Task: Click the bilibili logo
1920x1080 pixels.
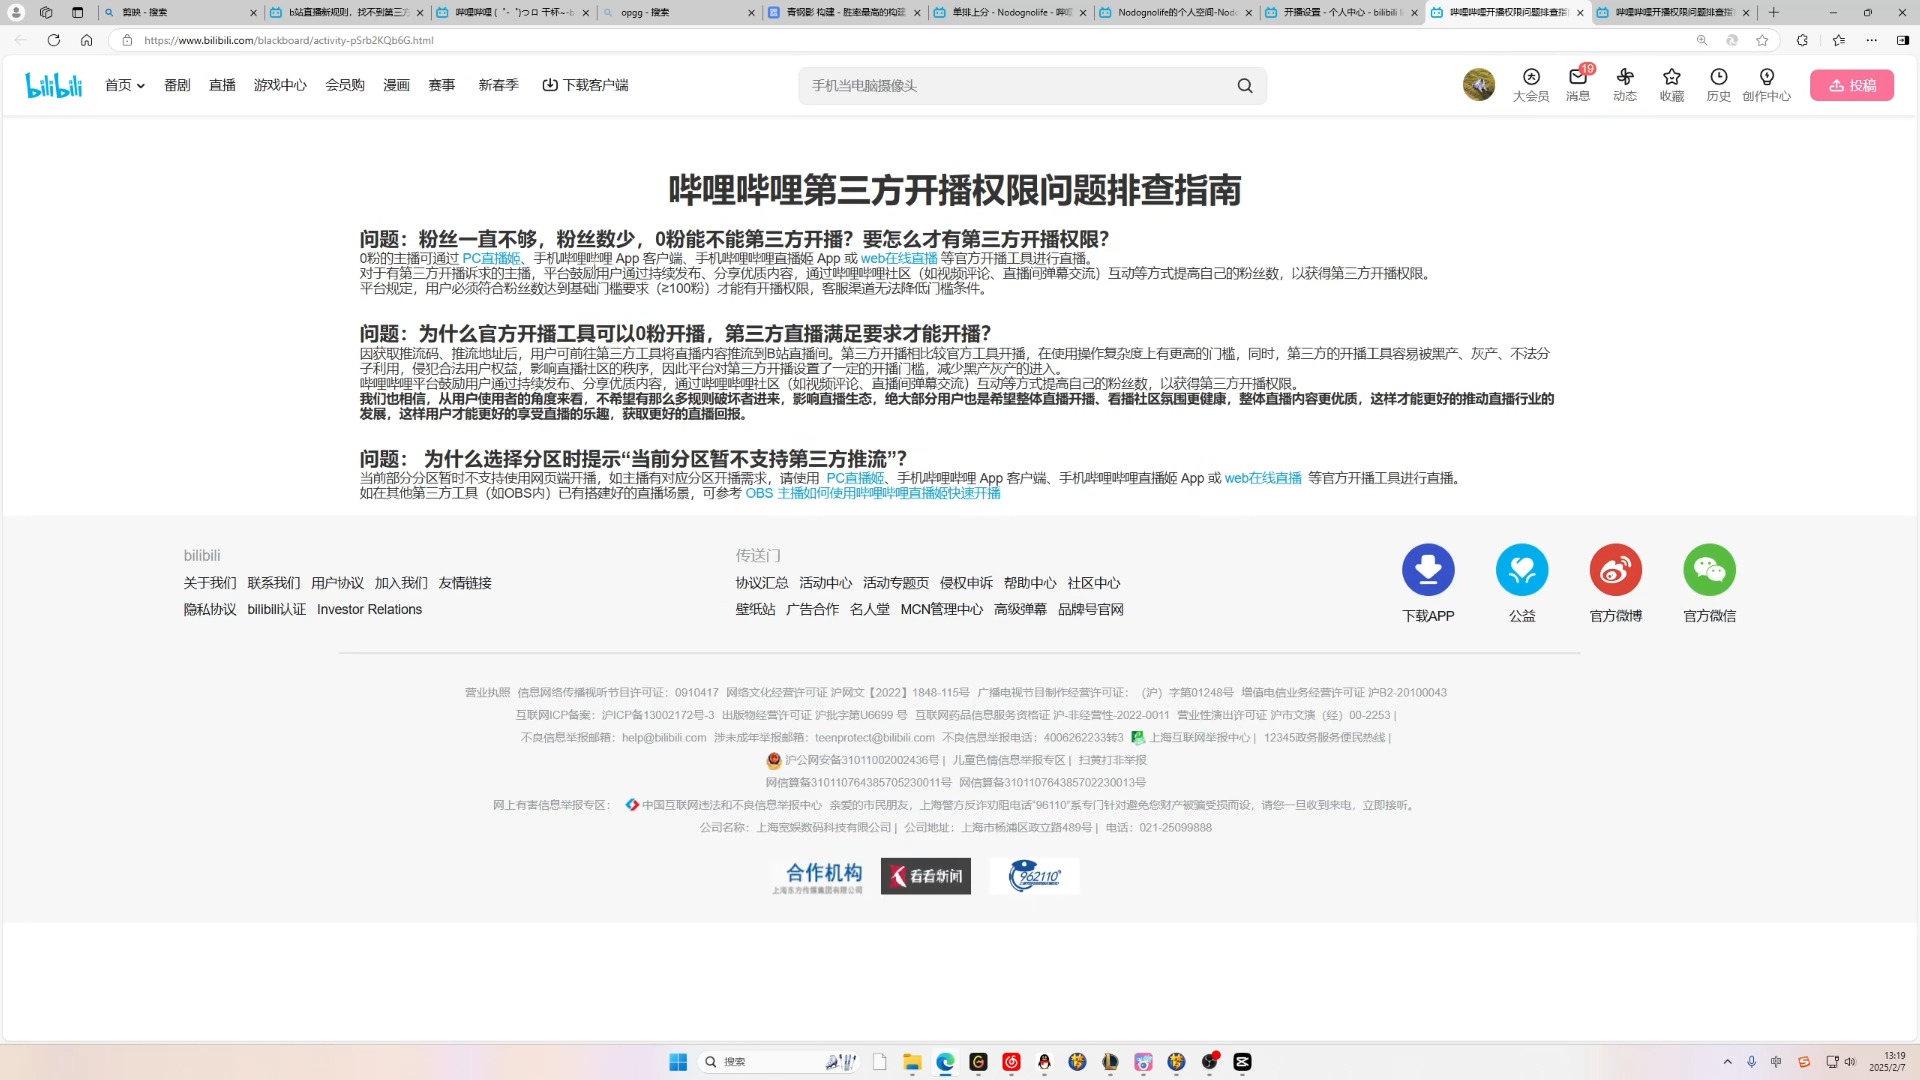Action: (x=54, y=85)
